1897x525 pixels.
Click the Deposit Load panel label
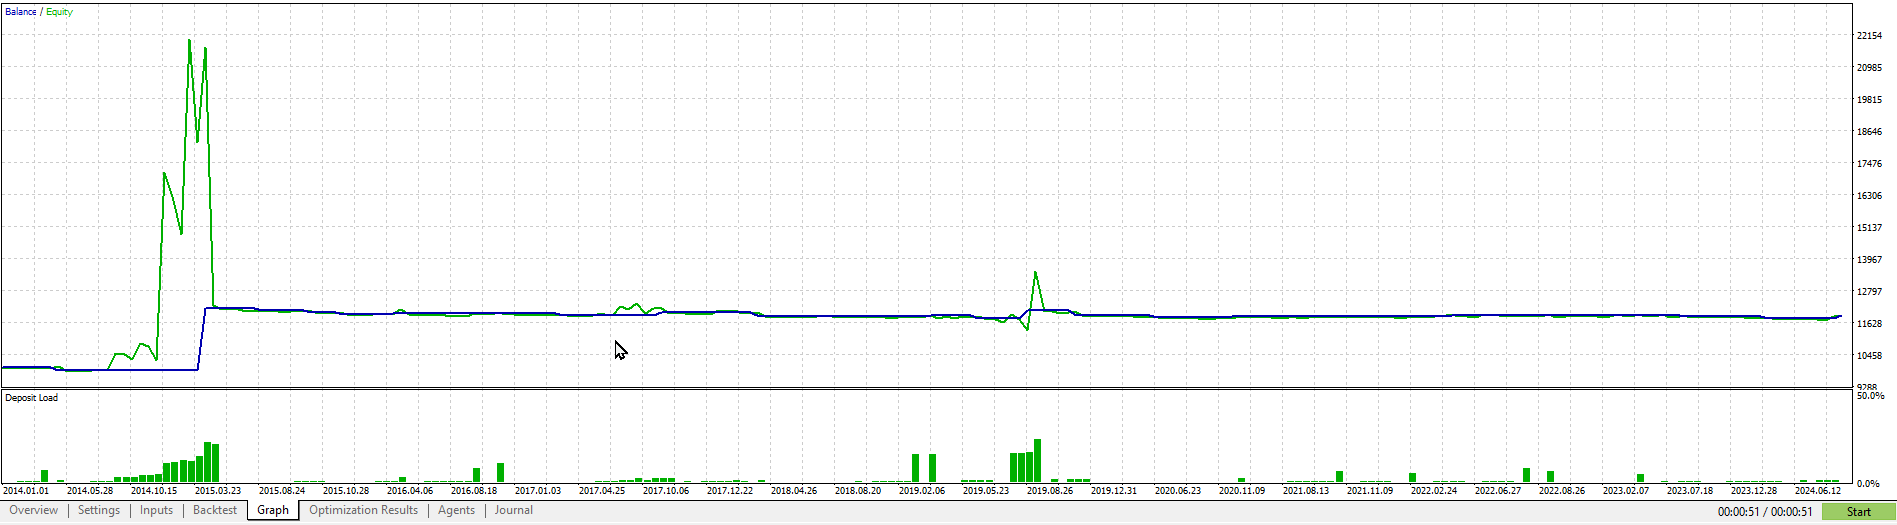[x=32, y=398]
